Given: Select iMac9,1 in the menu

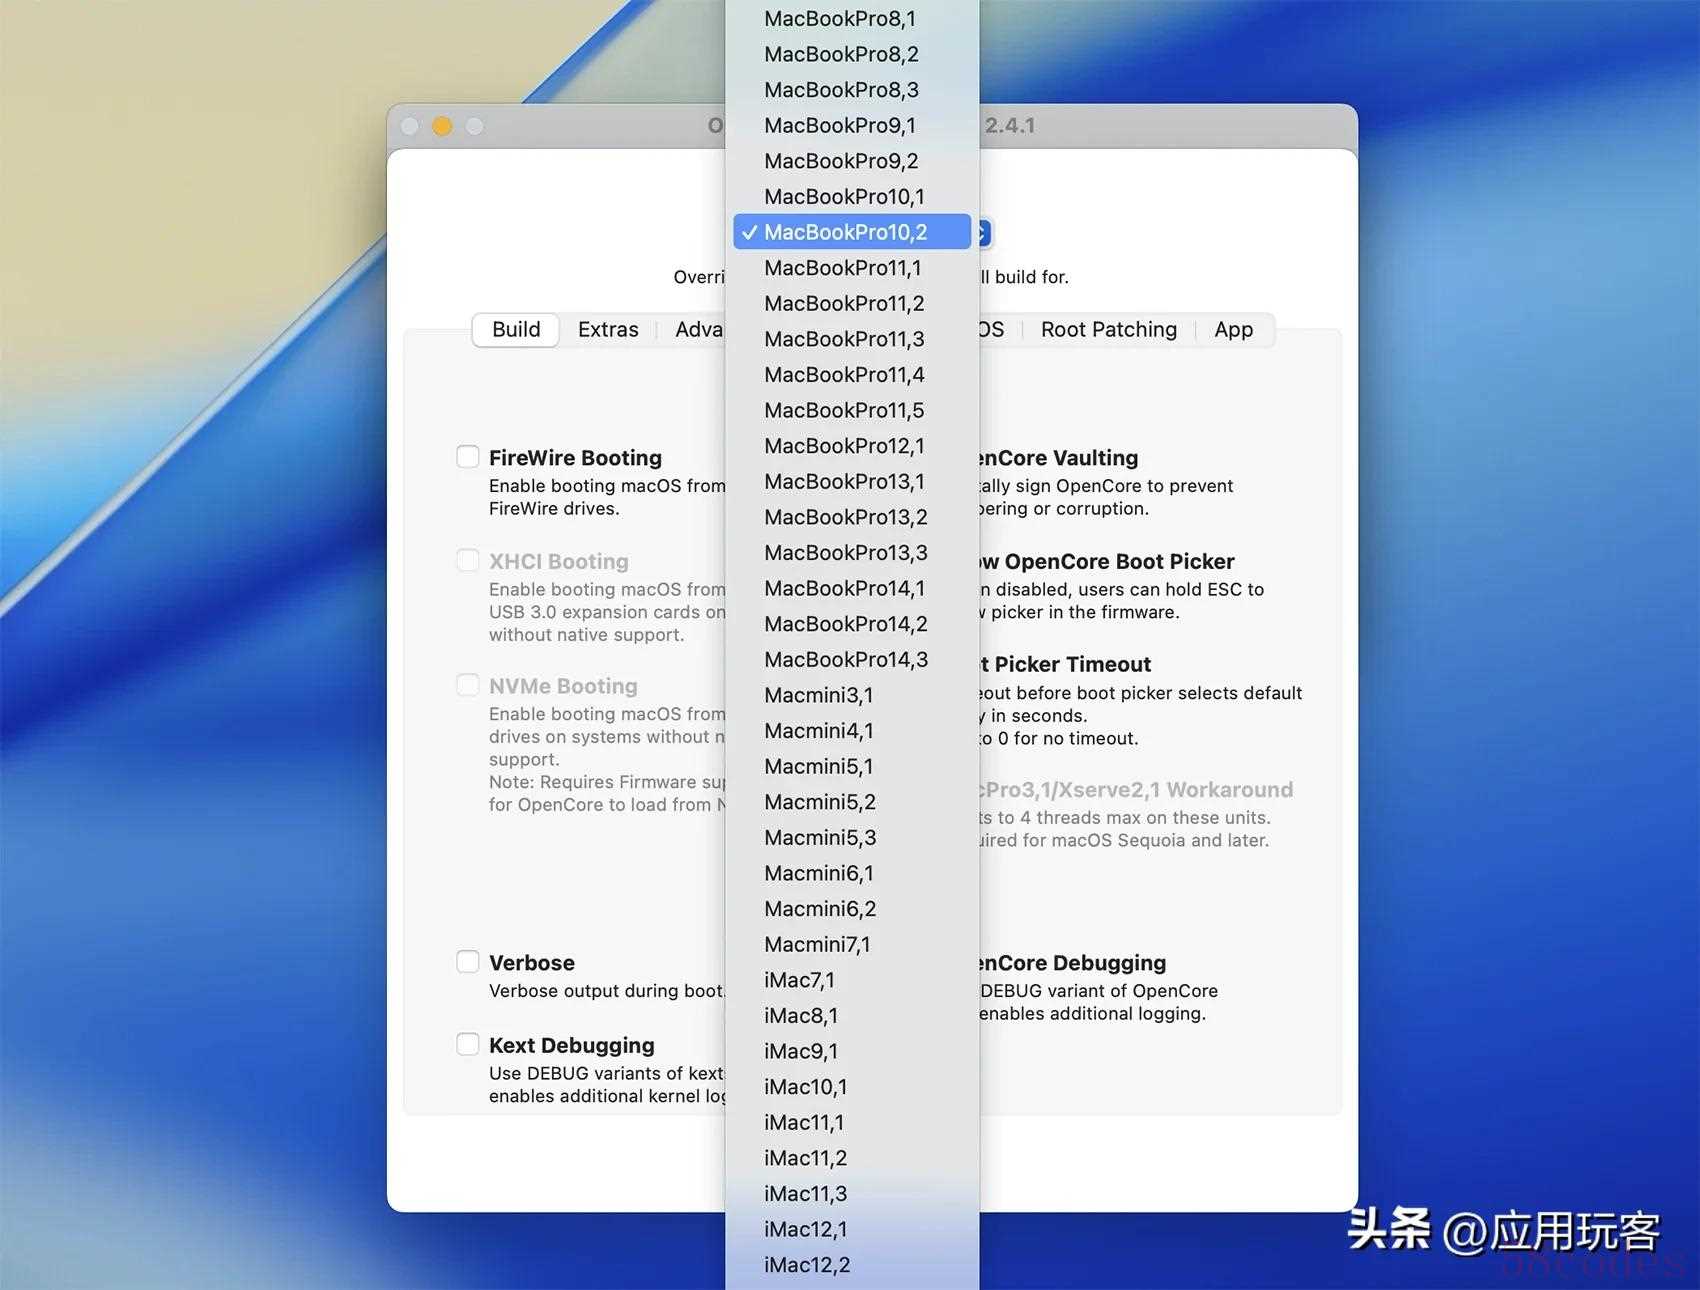Looking at the screenshot, I should 852,1052.
